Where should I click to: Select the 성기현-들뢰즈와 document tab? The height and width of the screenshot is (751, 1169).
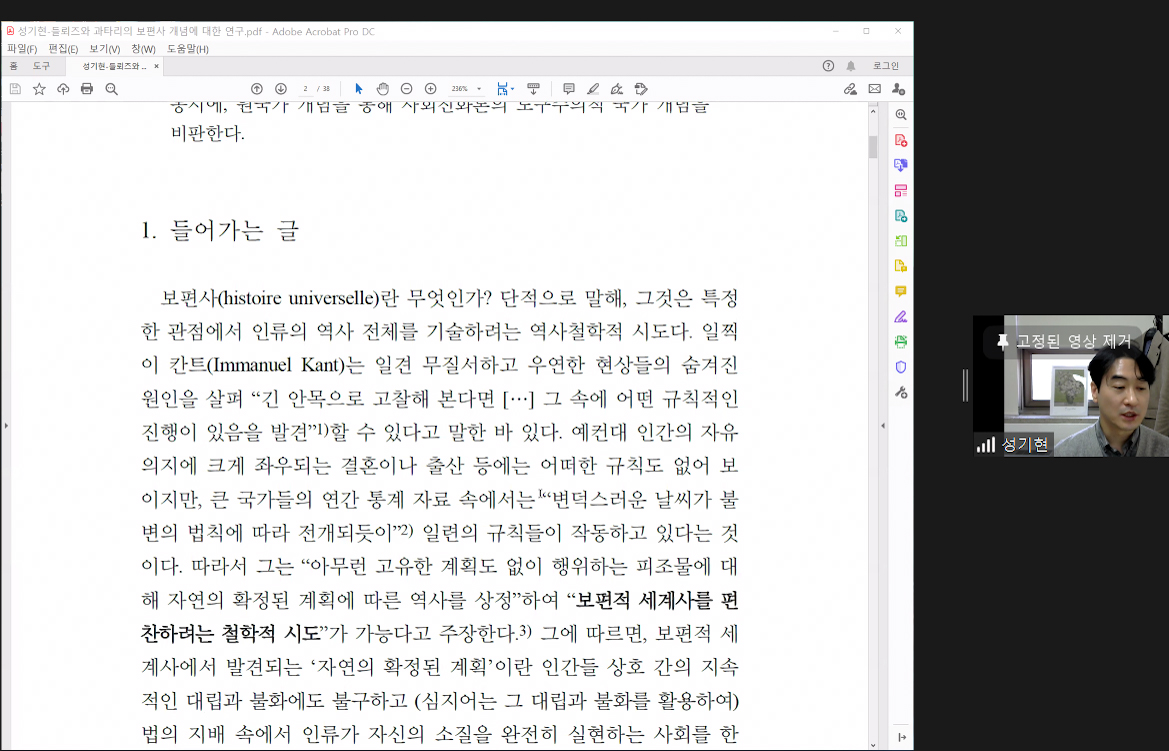[x=113, y=66]
